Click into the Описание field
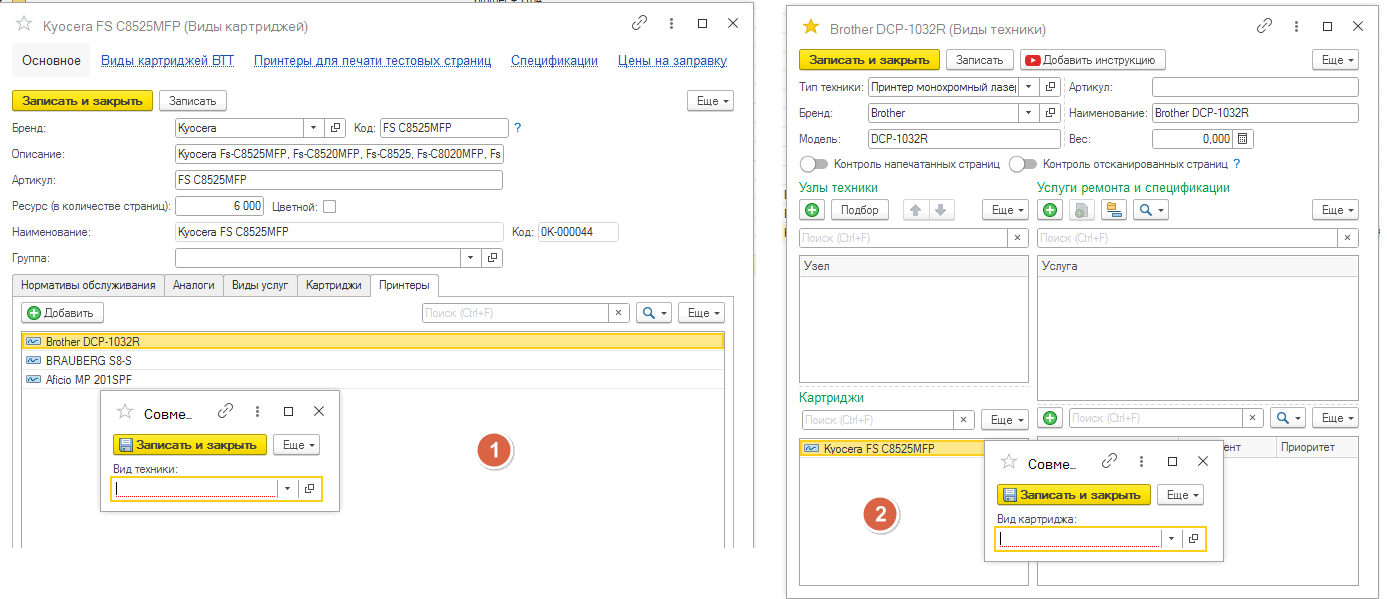 (x=338, y=154)
